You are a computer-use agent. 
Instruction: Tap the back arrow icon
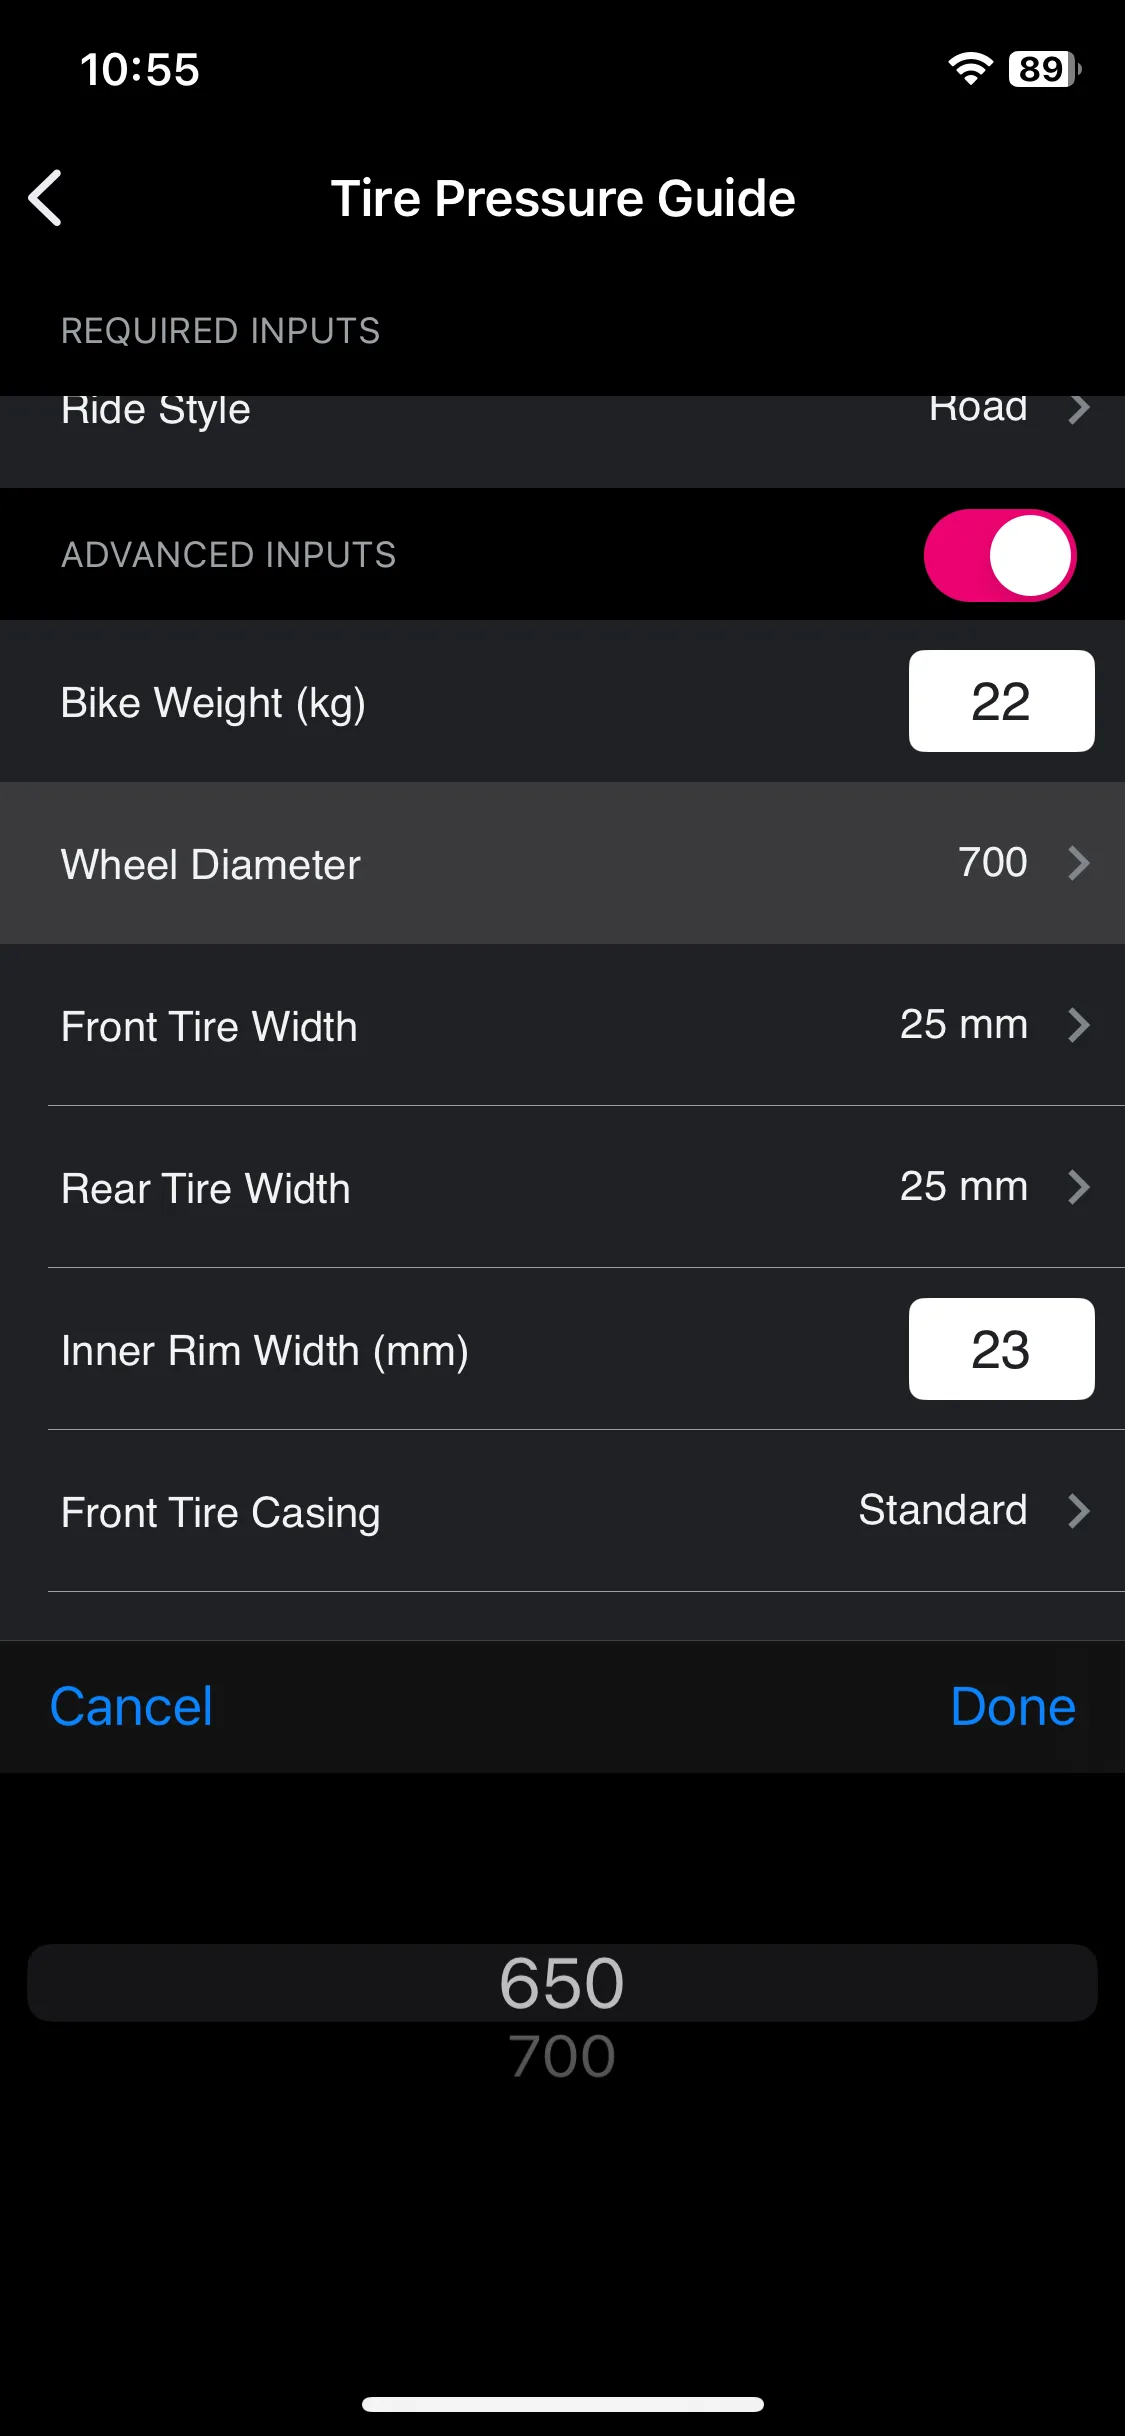(46, 198)
